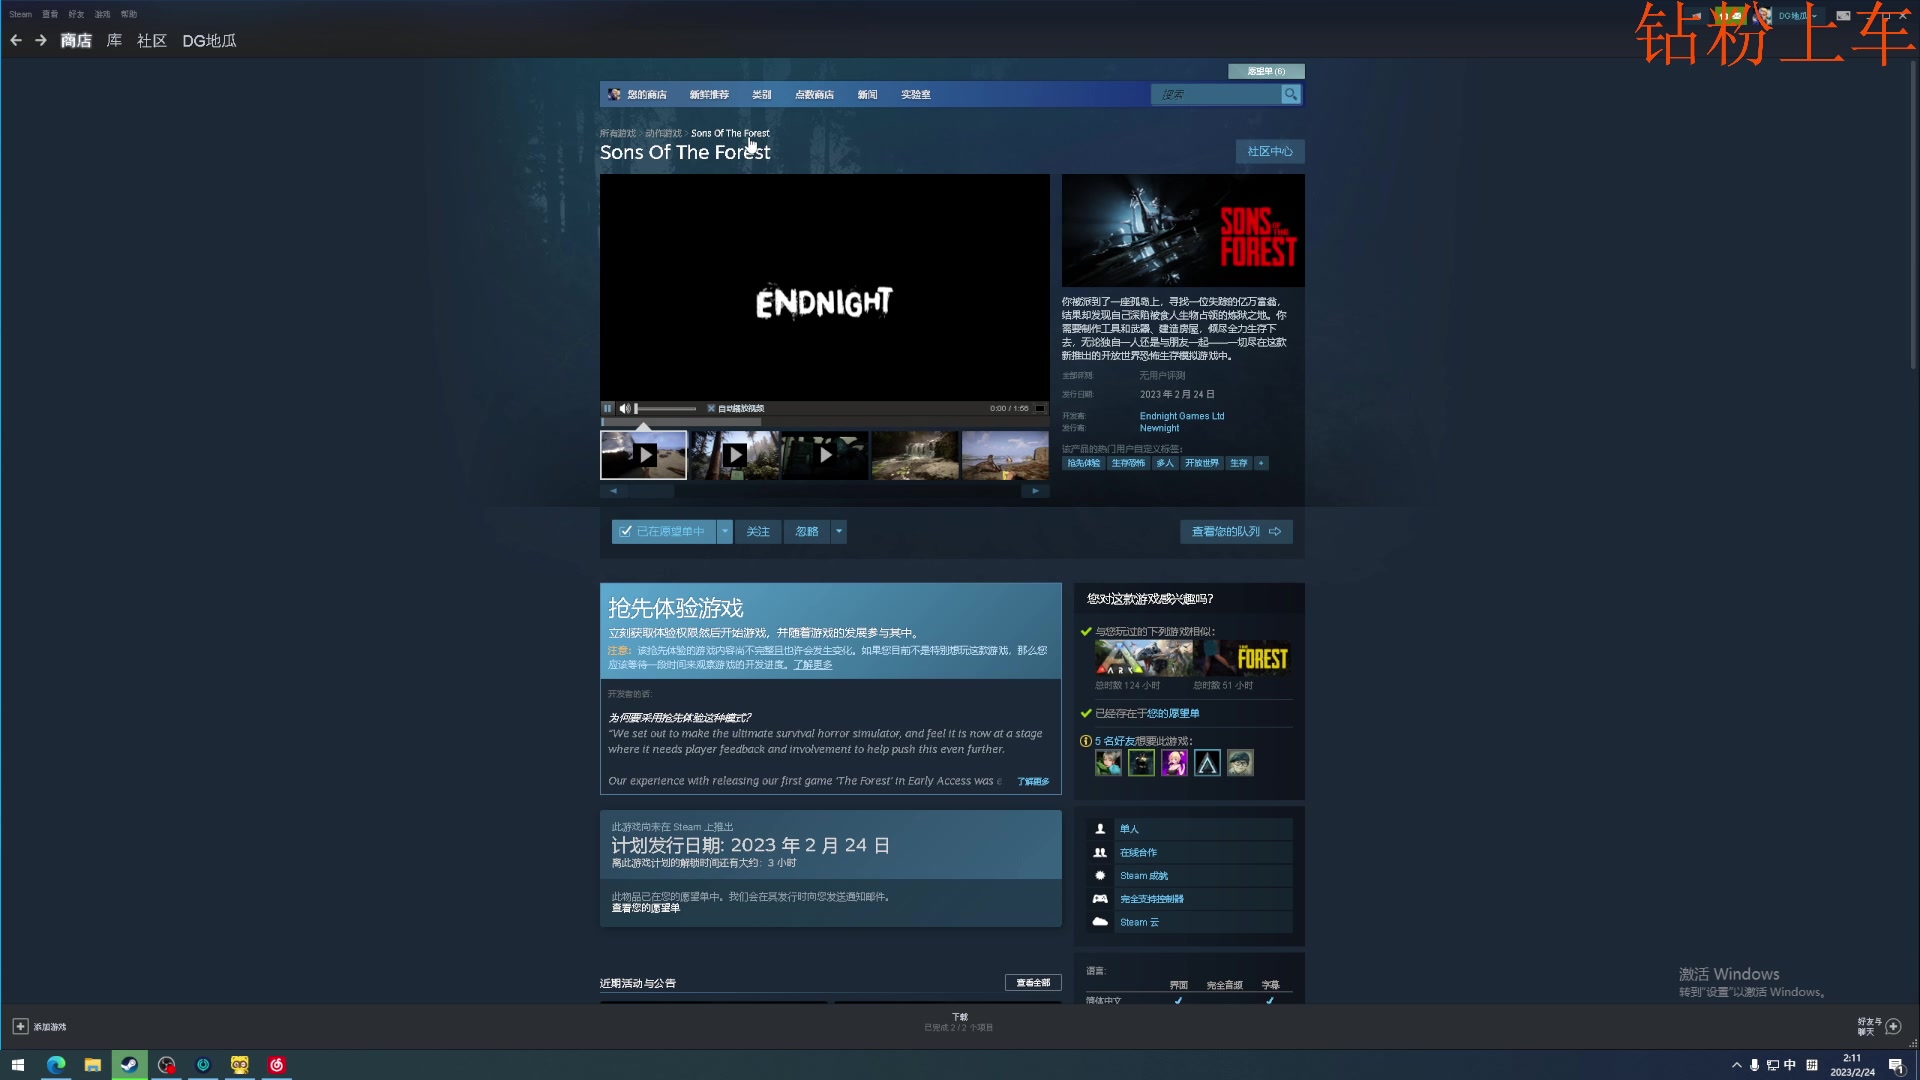1920x1080 pixels.
Task: Open 点数商店 points shop
Action: (814, 95)
